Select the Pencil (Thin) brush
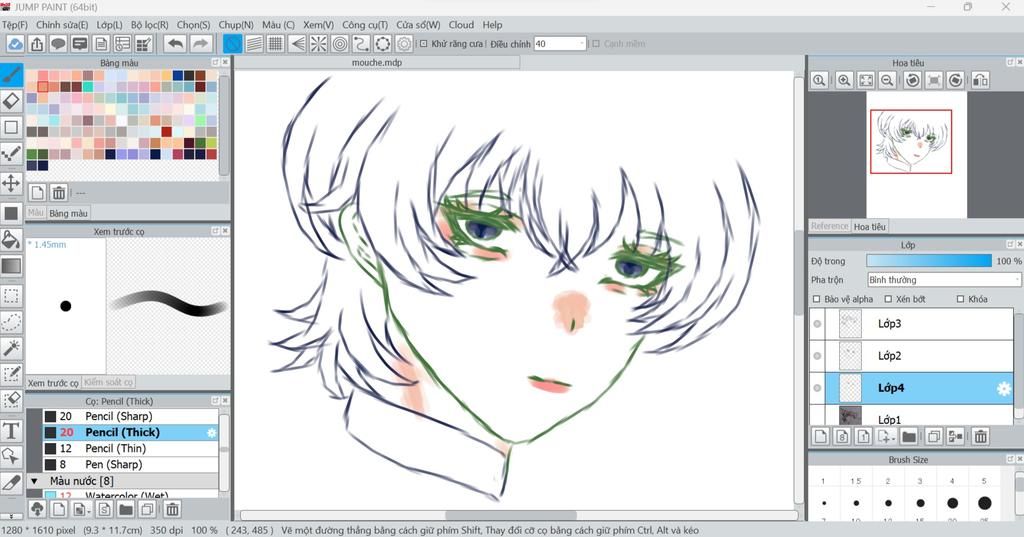Screen dimensions: 1024x537 click(115, 448)
